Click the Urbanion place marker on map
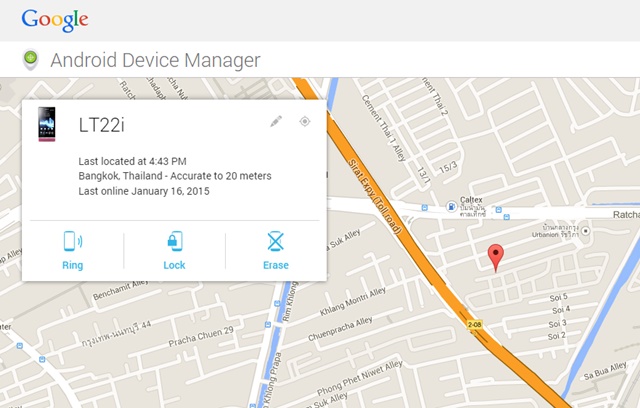 coord(587,231)
